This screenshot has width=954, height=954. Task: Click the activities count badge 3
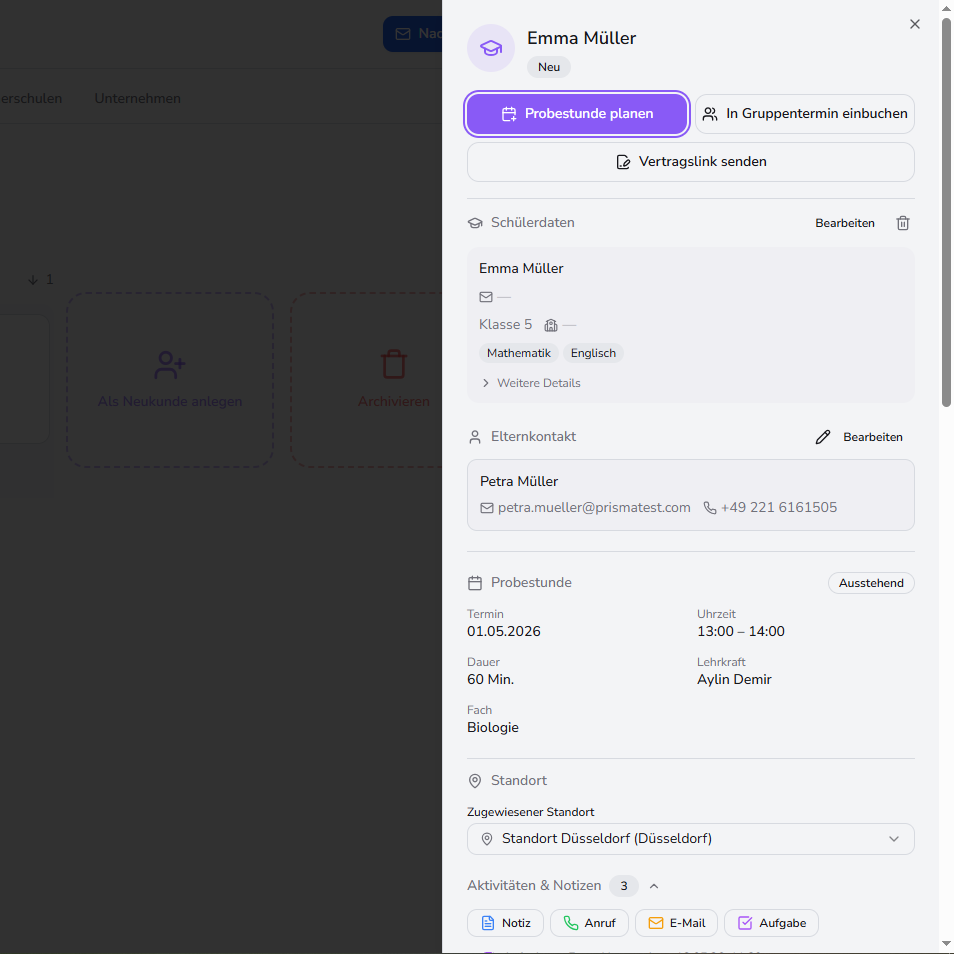pos(624,886)
